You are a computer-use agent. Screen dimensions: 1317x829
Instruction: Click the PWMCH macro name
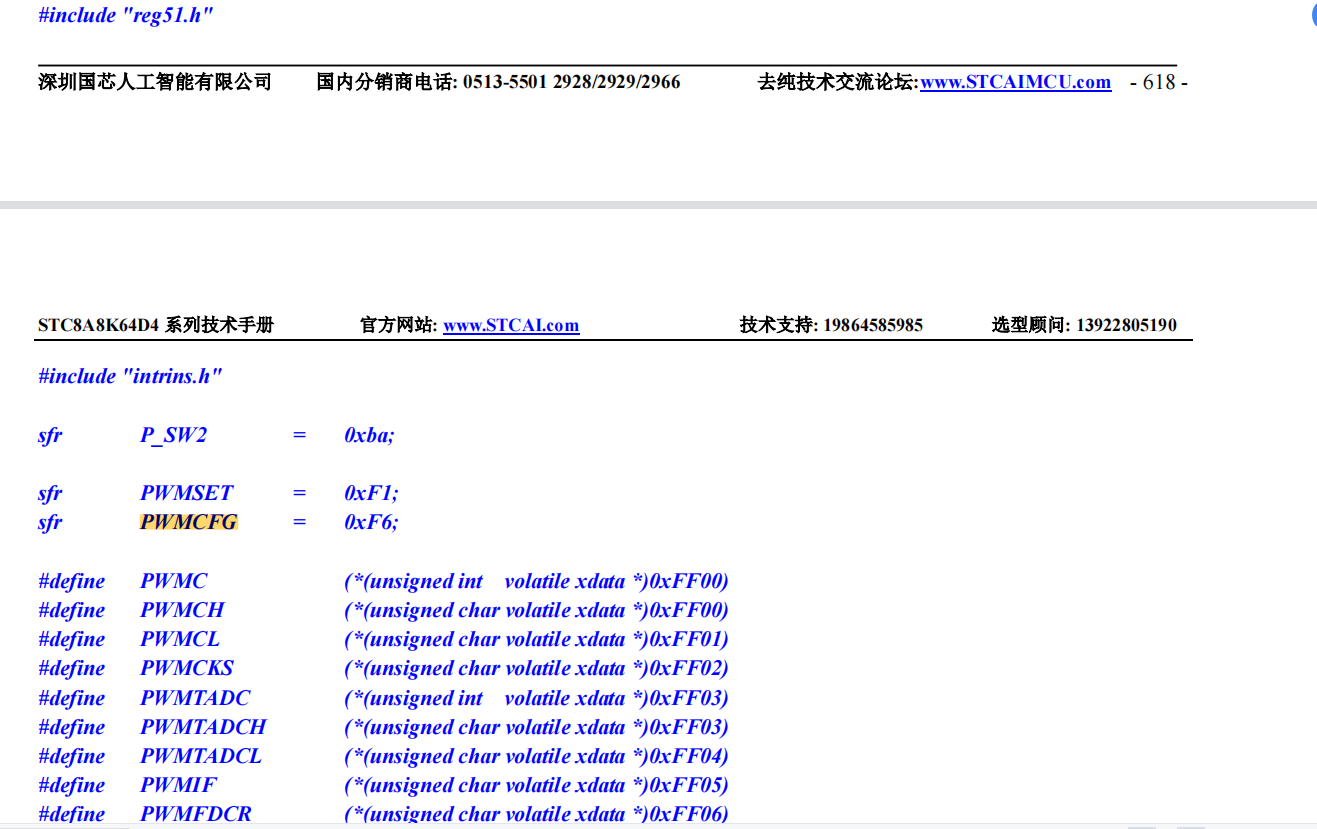(x=182, y=610)
